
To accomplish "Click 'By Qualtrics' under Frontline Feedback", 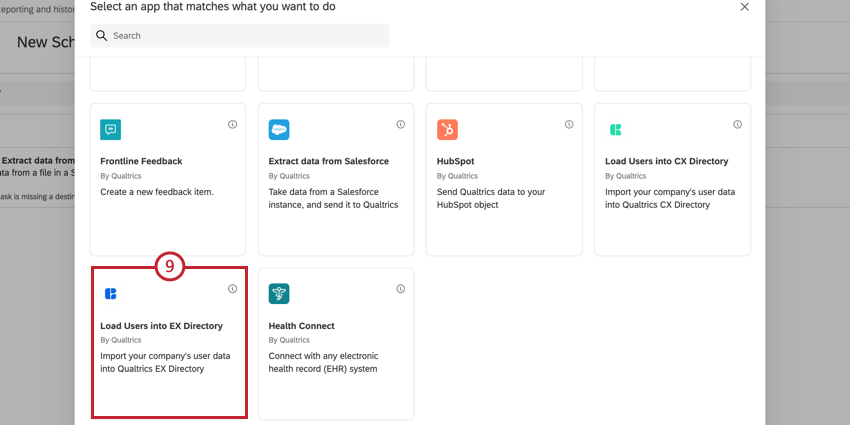I will pos(121,176).
